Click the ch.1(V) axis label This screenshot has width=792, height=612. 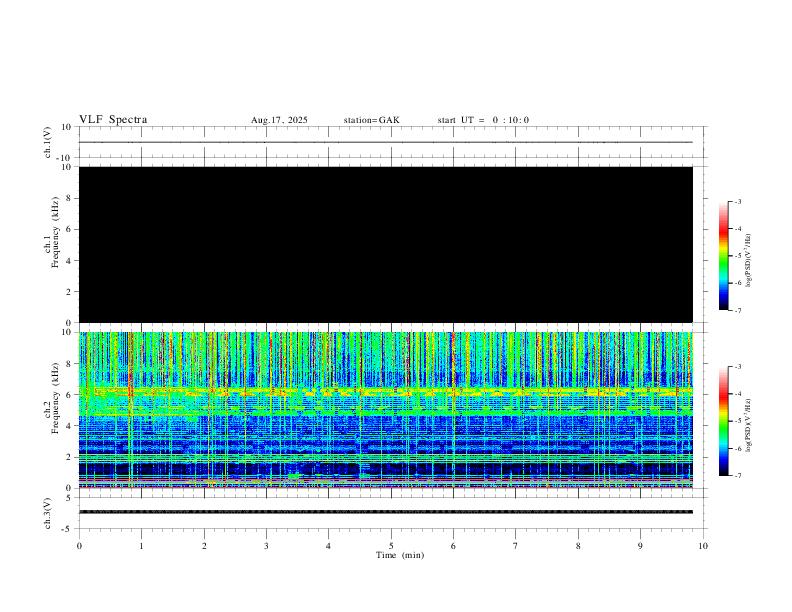47,142
